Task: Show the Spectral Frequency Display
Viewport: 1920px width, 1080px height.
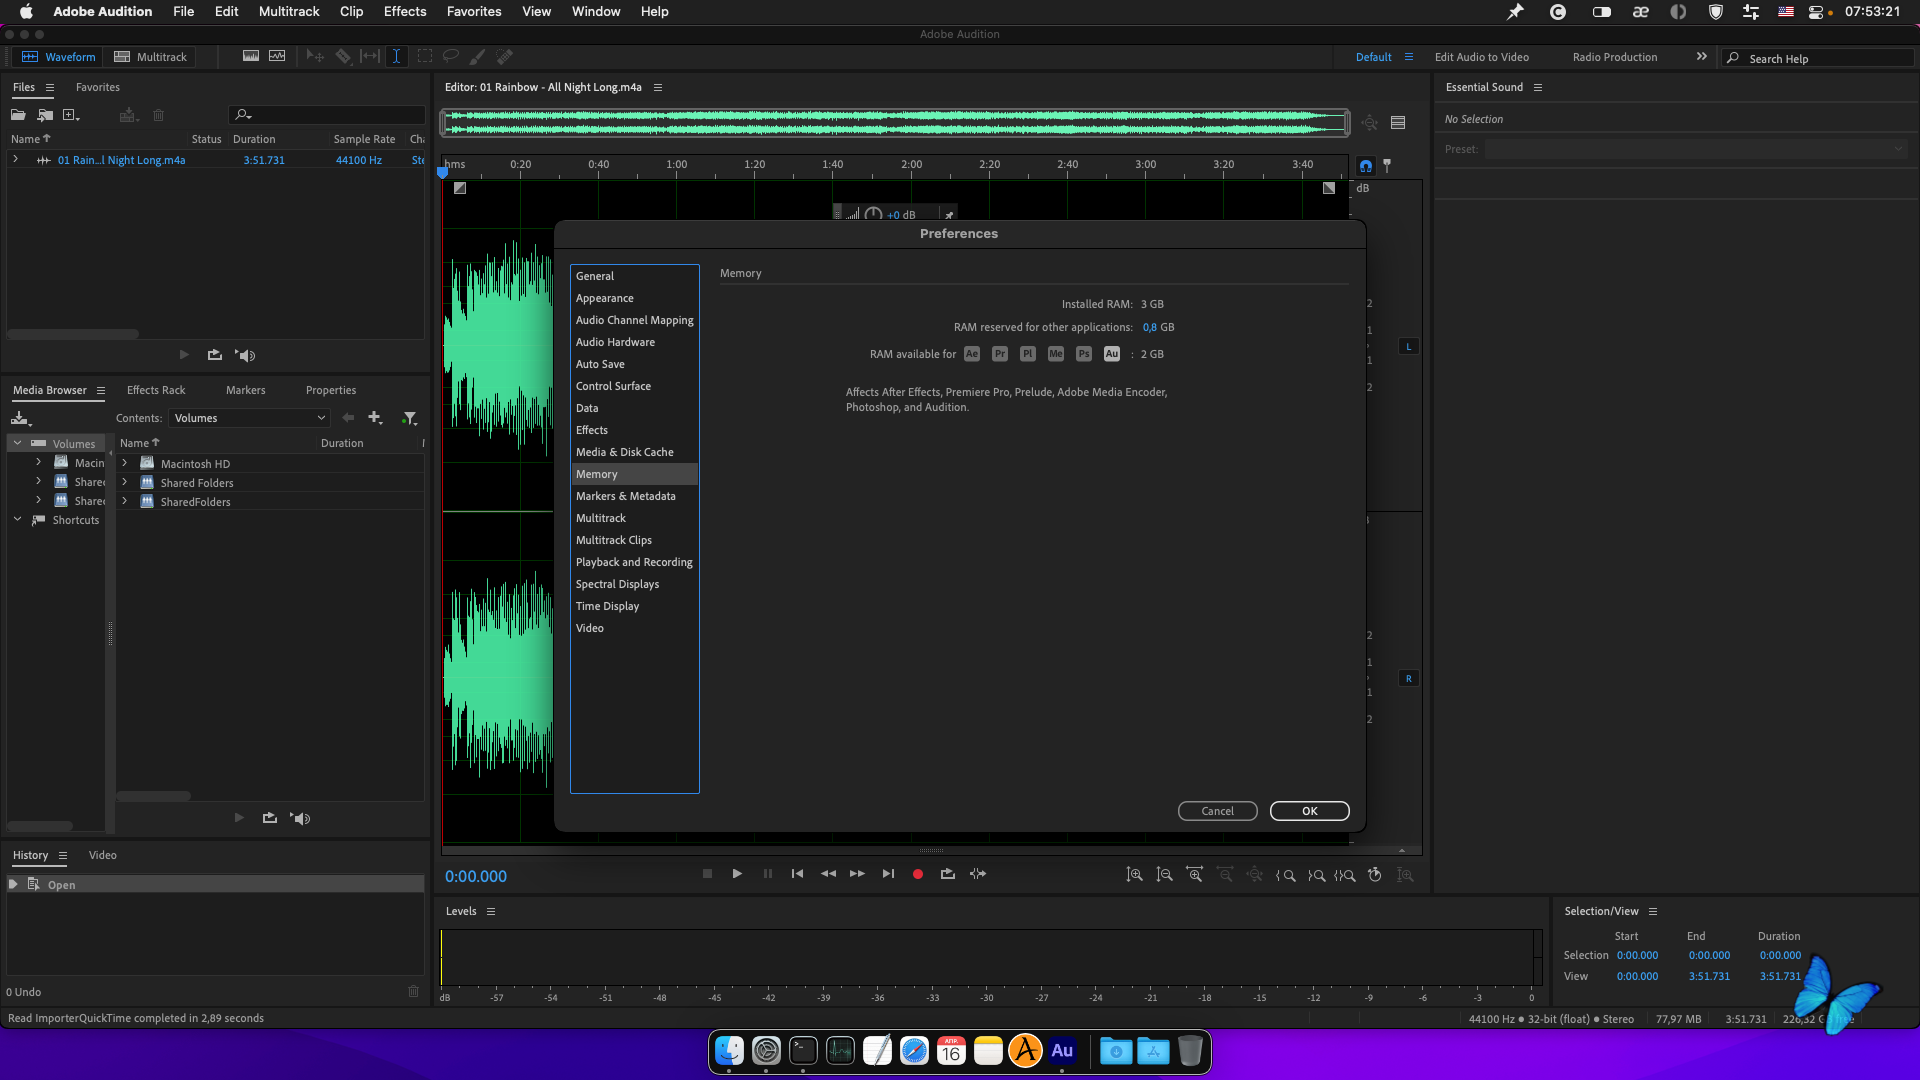Action: pyautogui.click(x=251, y=57)
